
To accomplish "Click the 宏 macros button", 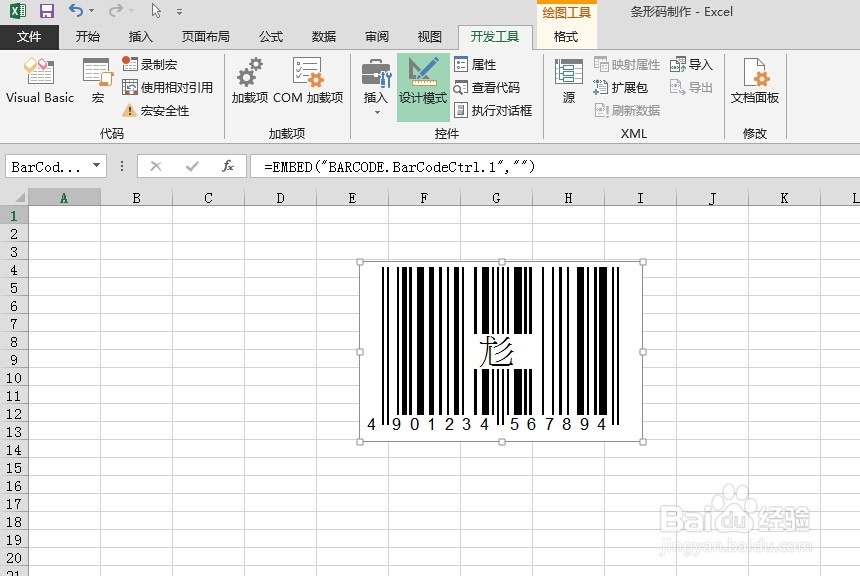I will pos(98,80).
